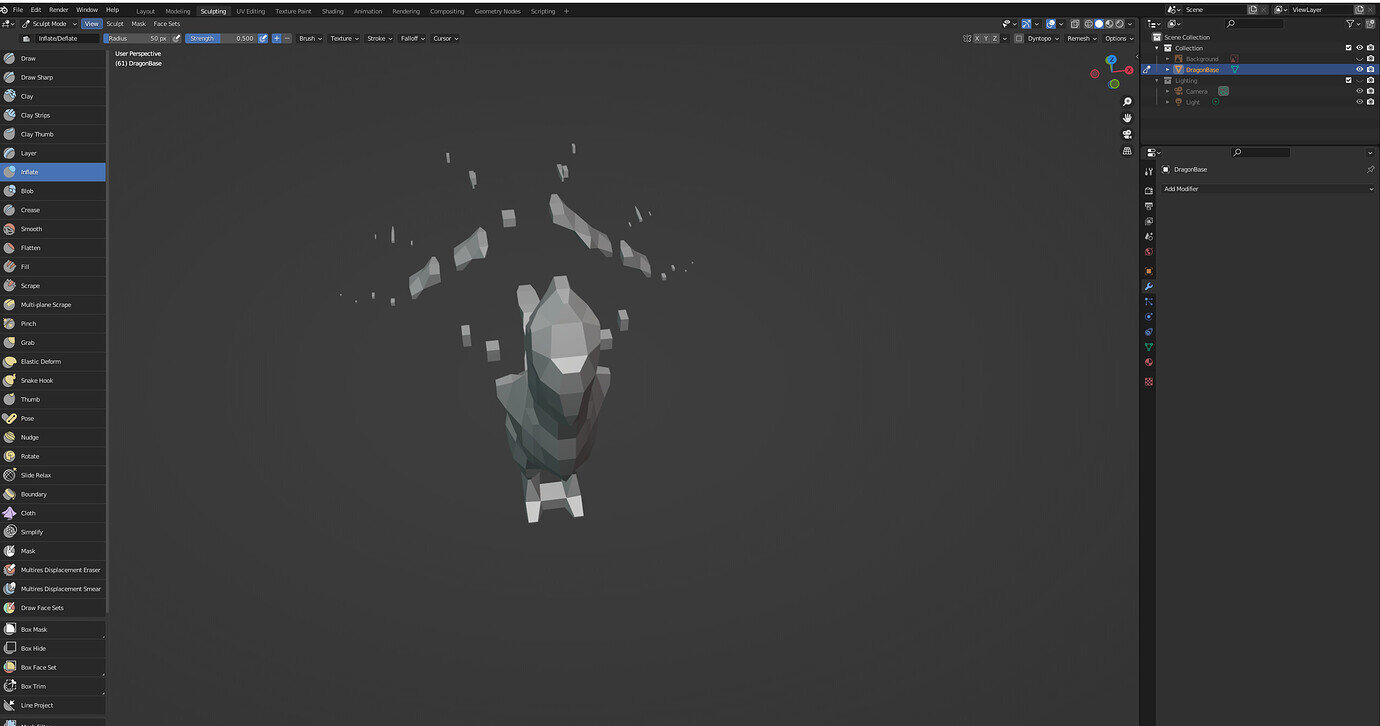This screenshot has height=726, width=1380.
Task: Select the Clay Thumb brush
Action: [53, 134]
